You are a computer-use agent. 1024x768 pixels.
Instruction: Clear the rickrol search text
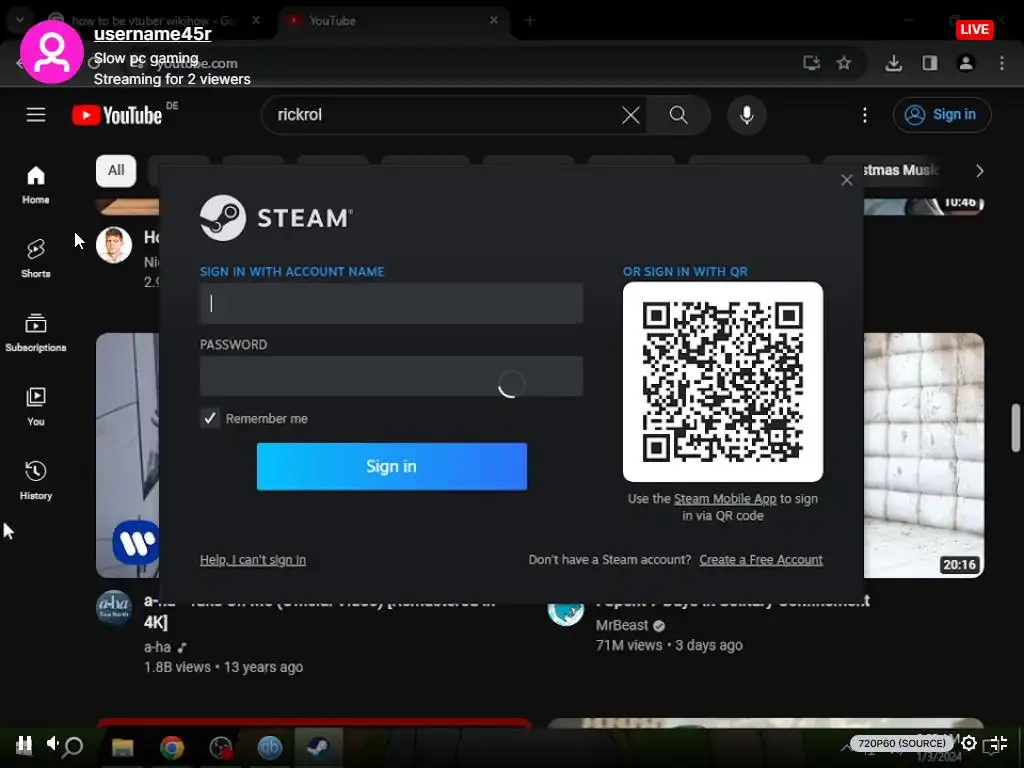(x=631, y=115)
